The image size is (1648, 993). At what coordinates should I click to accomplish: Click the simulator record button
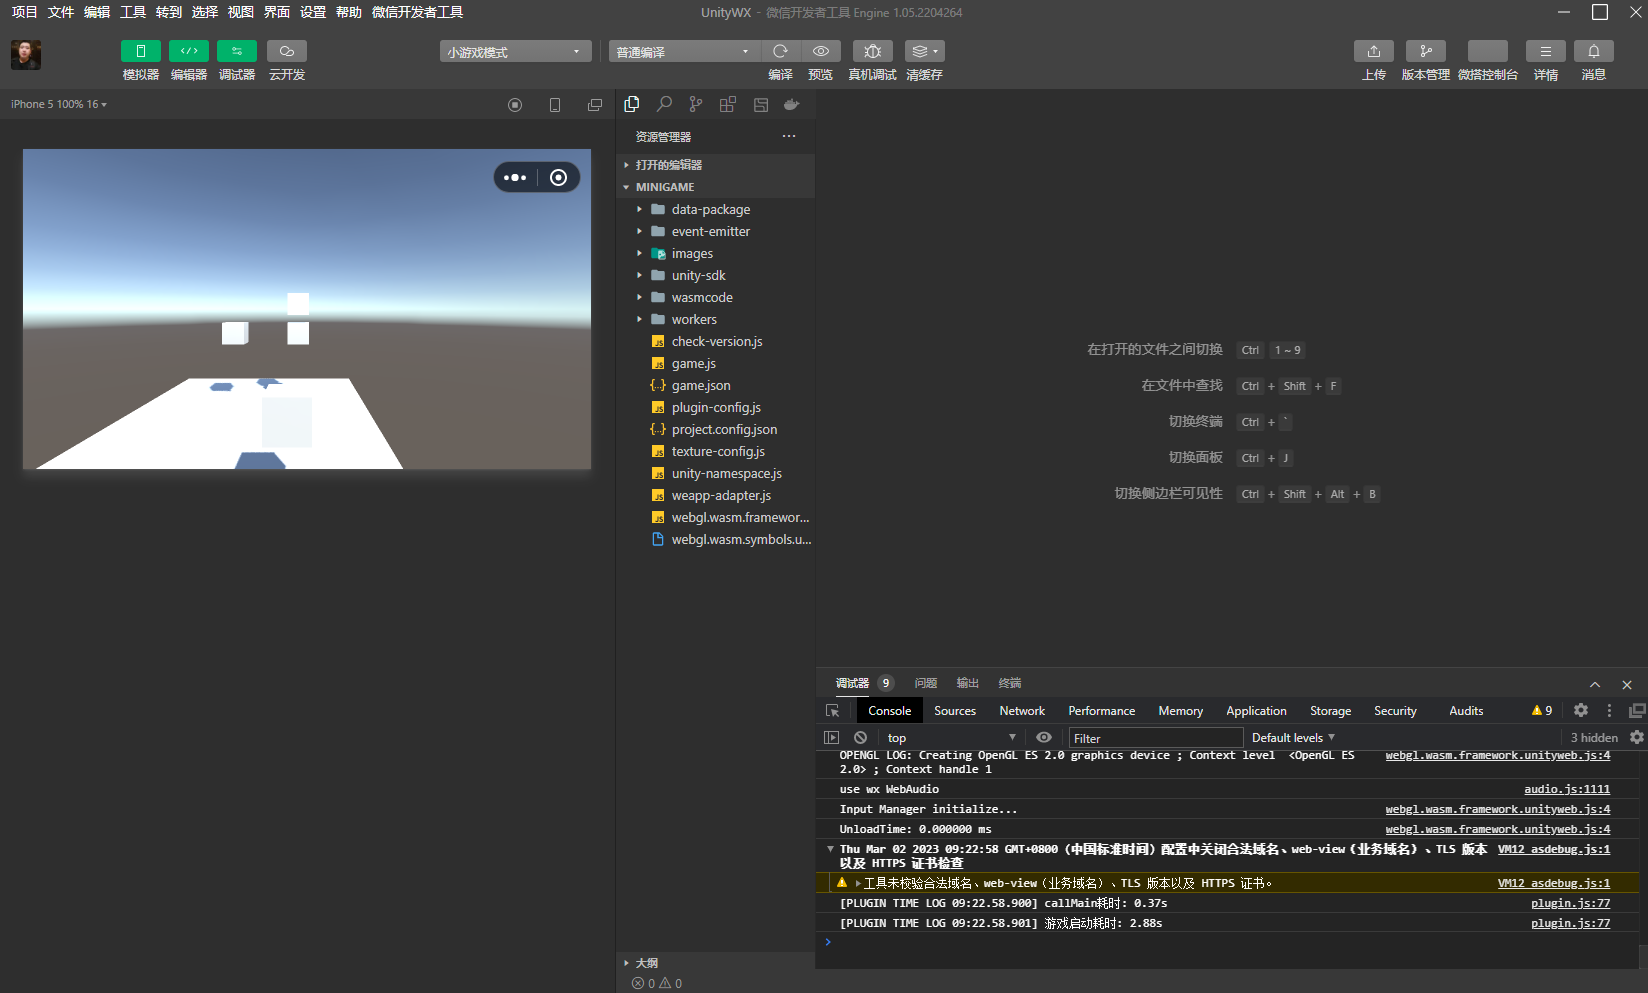click(x=515, y=105)
